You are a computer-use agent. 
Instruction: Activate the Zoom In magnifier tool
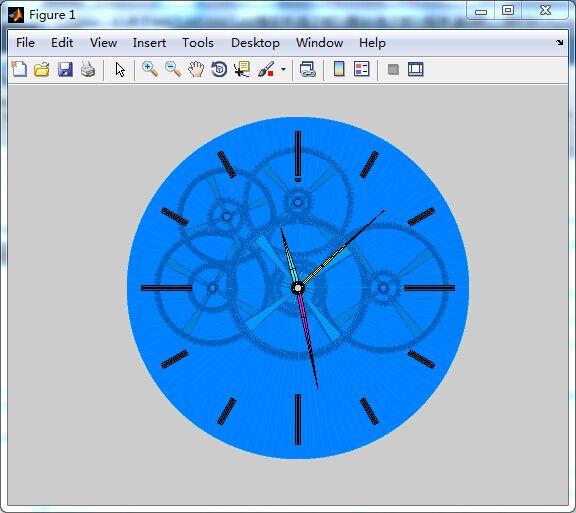click(150, 69)
